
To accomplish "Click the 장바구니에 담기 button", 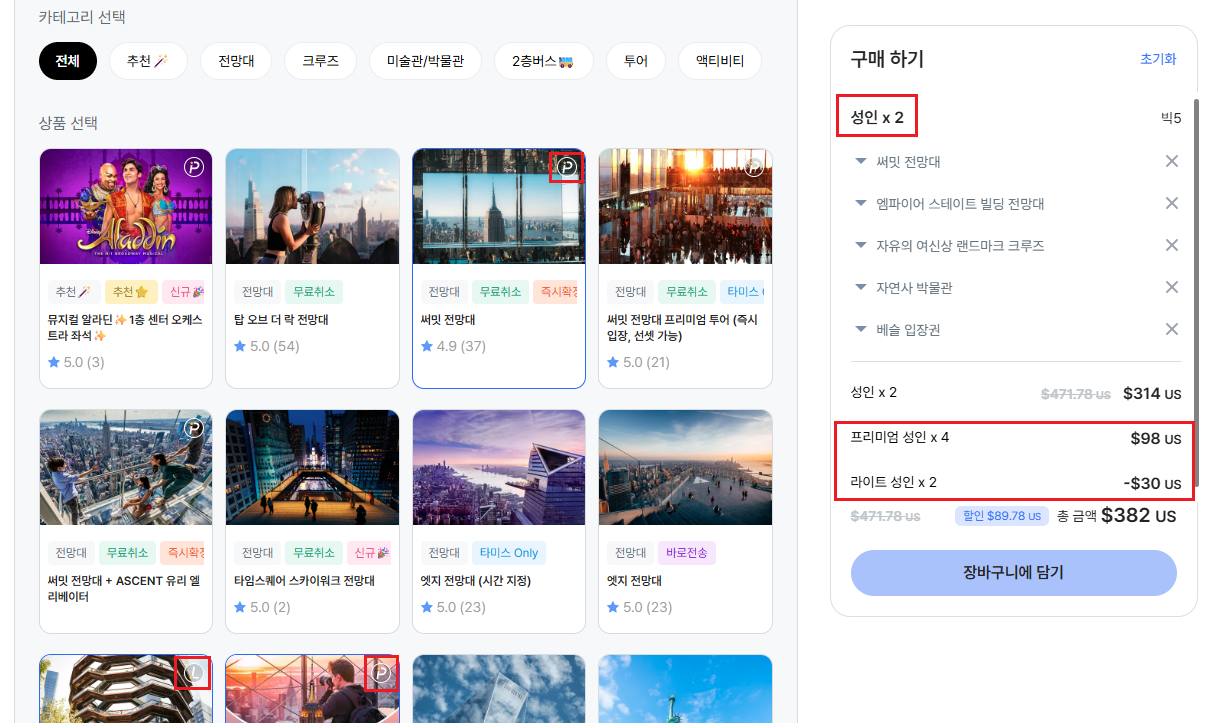I will coord(1013,573).
